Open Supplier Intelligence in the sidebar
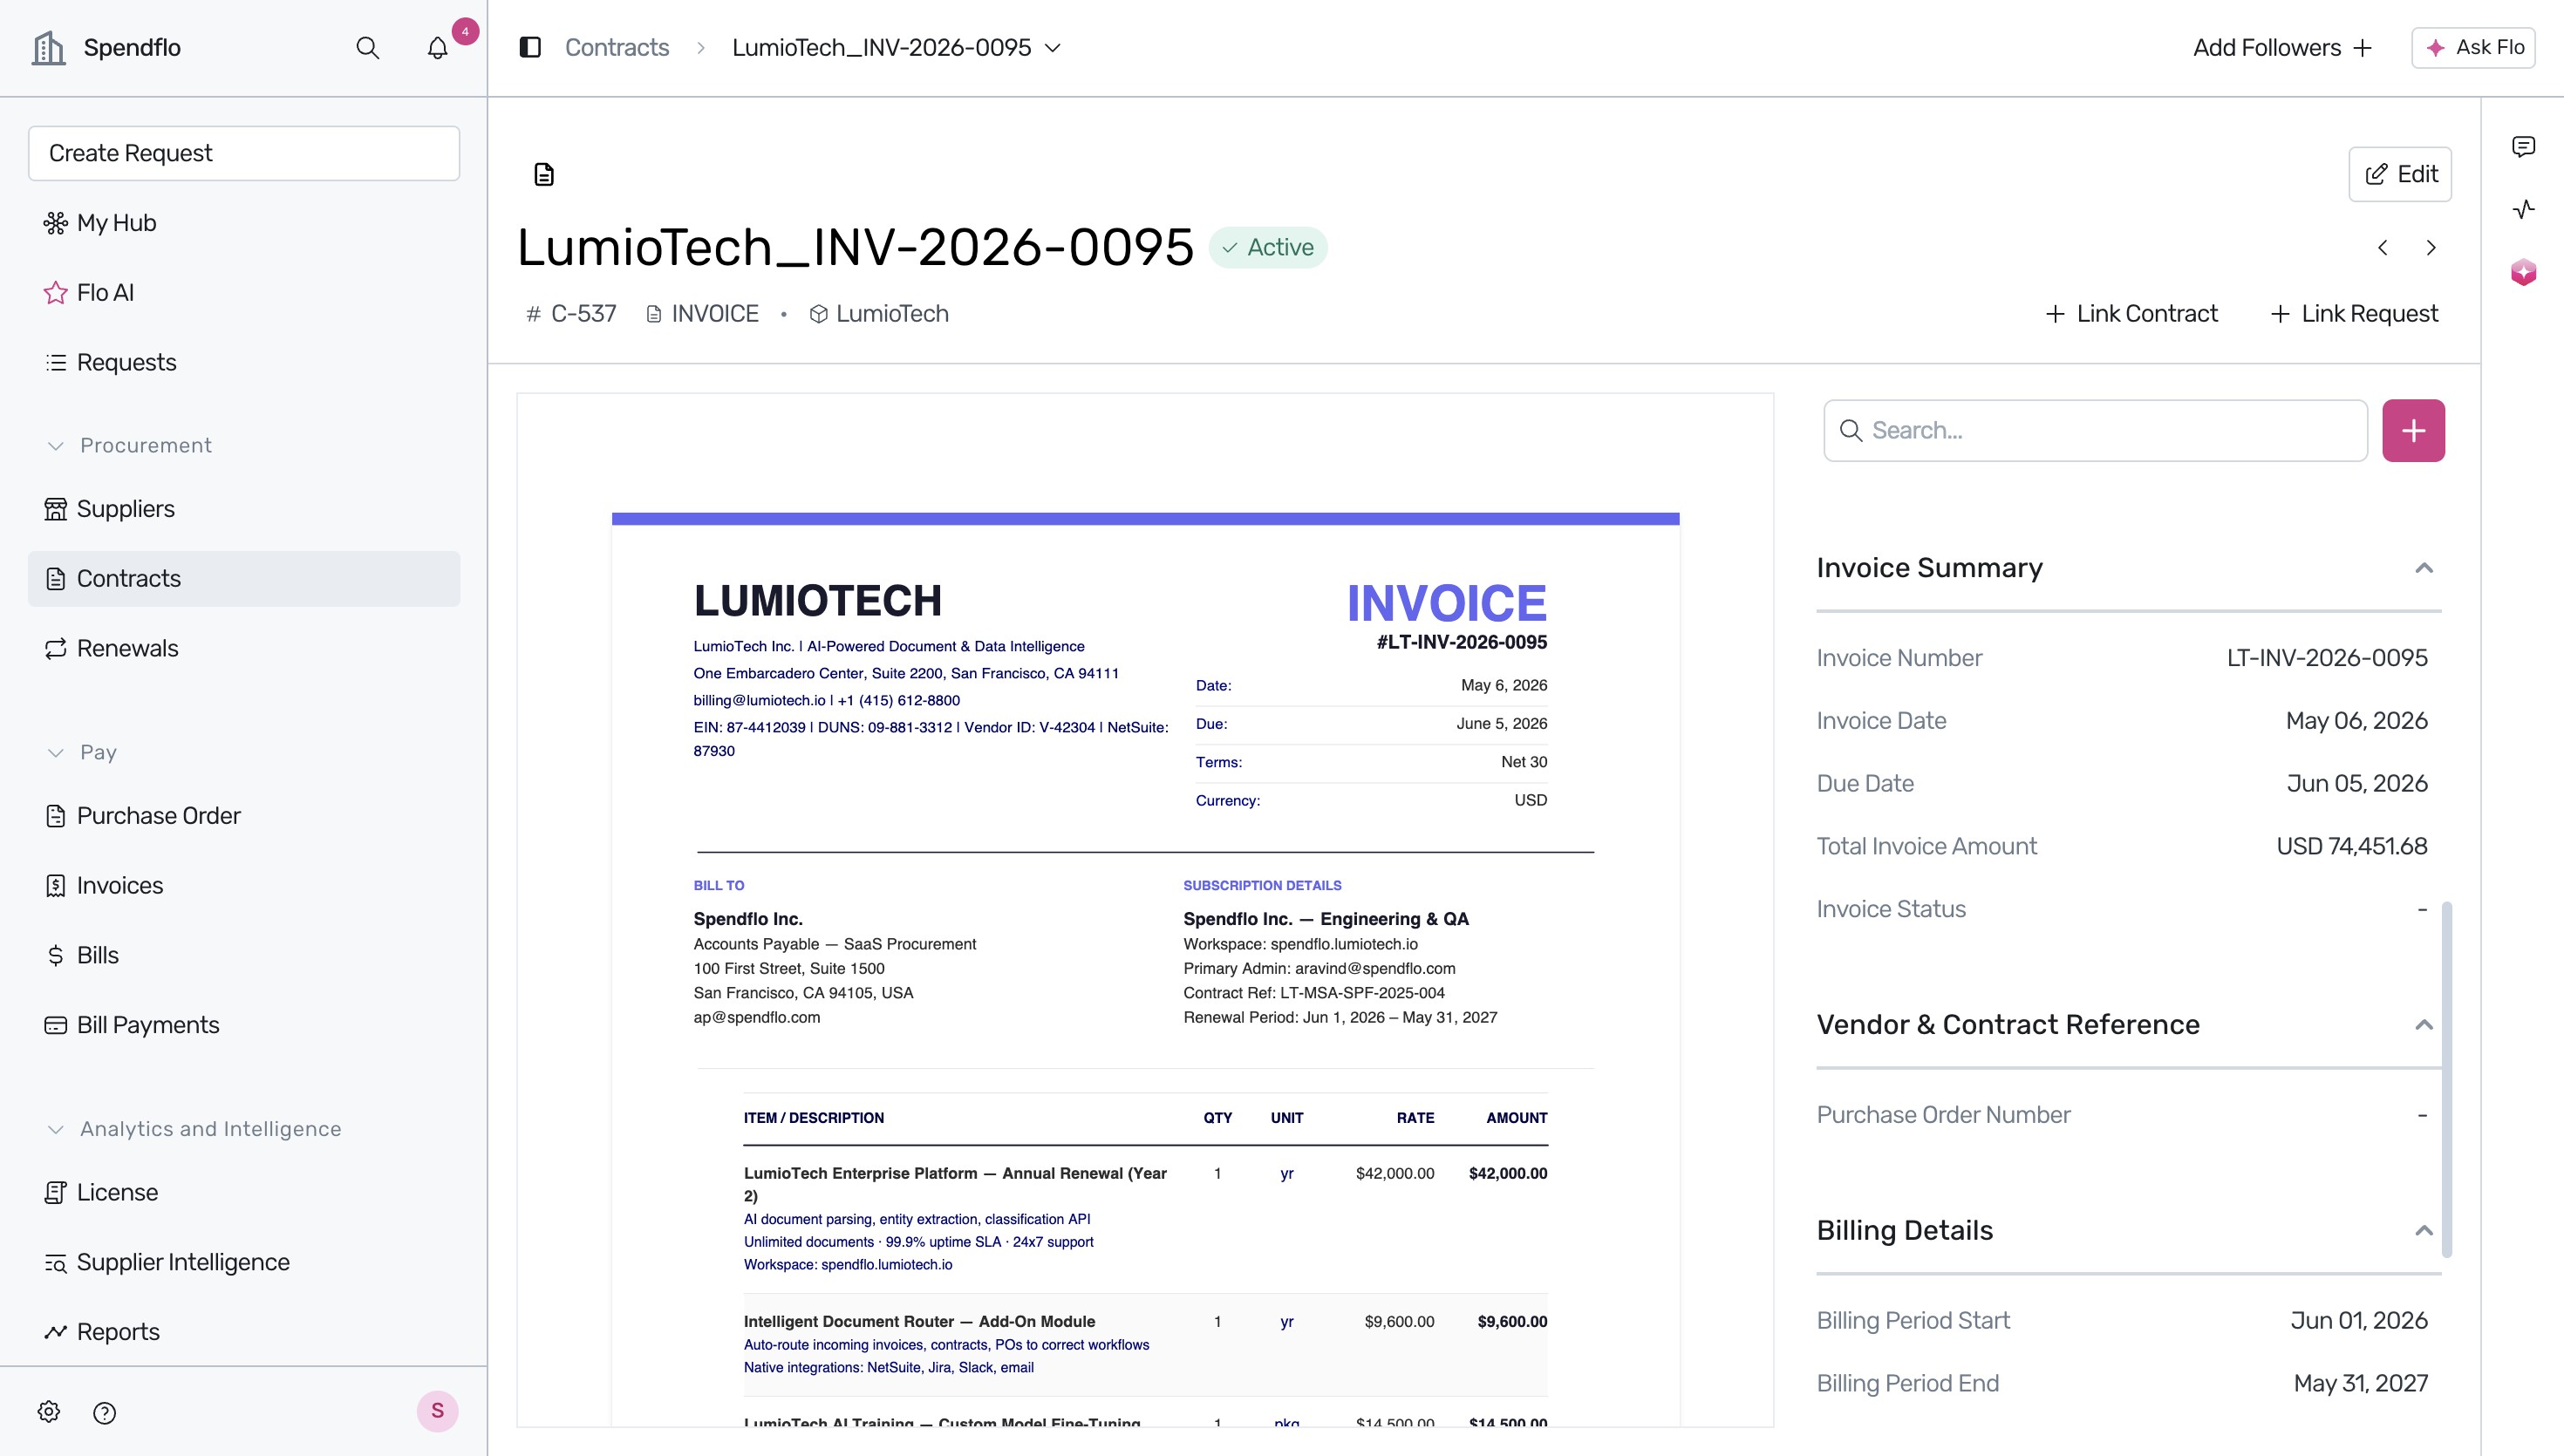This screenshot has height=1456, width=2564. 244,1262
